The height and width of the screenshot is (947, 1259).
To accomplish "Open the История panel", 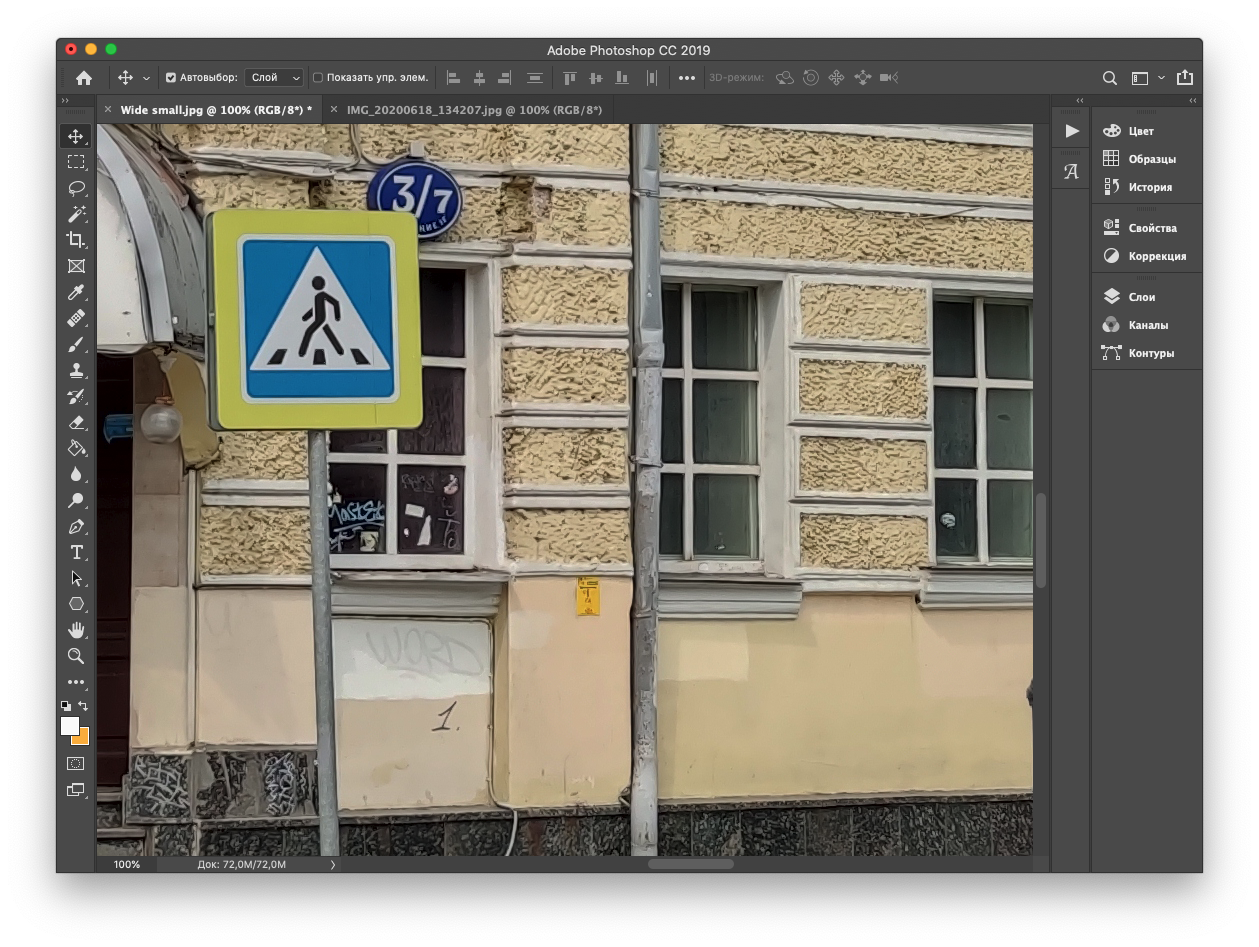I will [x=1149, y=187].
